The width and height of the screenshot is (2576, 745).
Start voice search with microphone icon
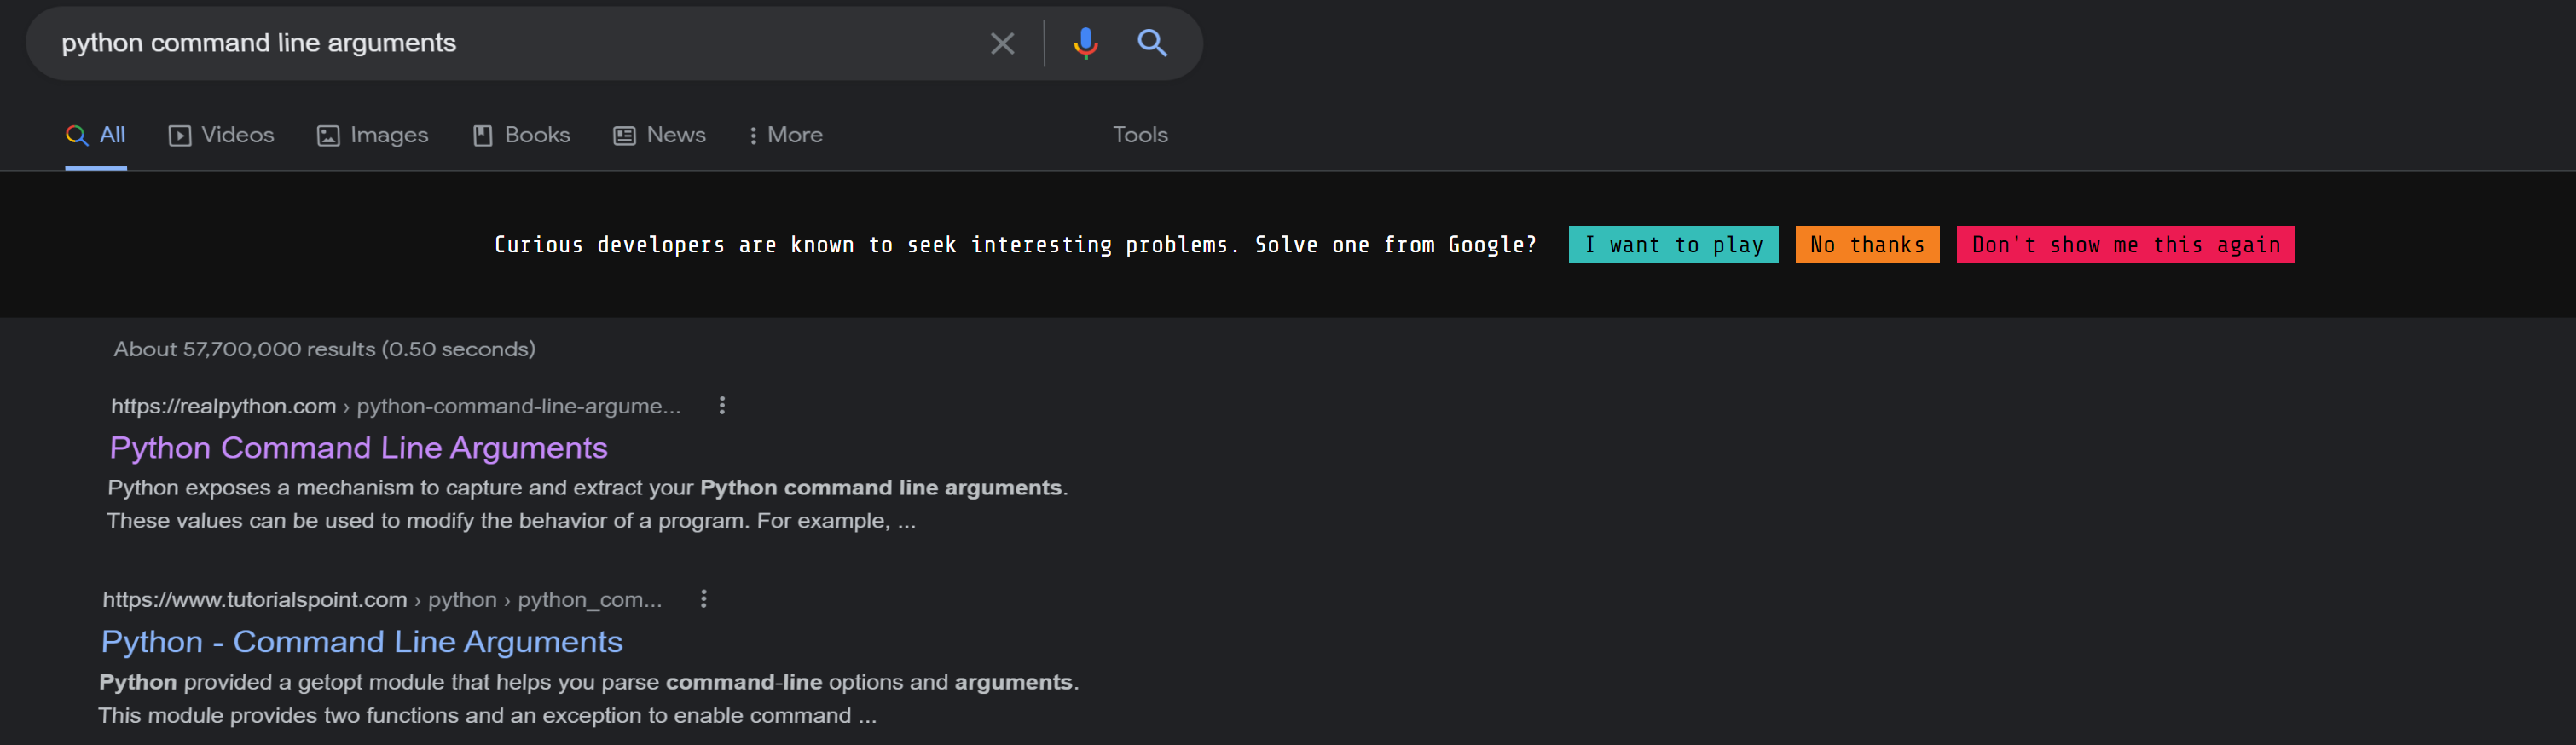pyautogui.click(x=1085, y=43)
